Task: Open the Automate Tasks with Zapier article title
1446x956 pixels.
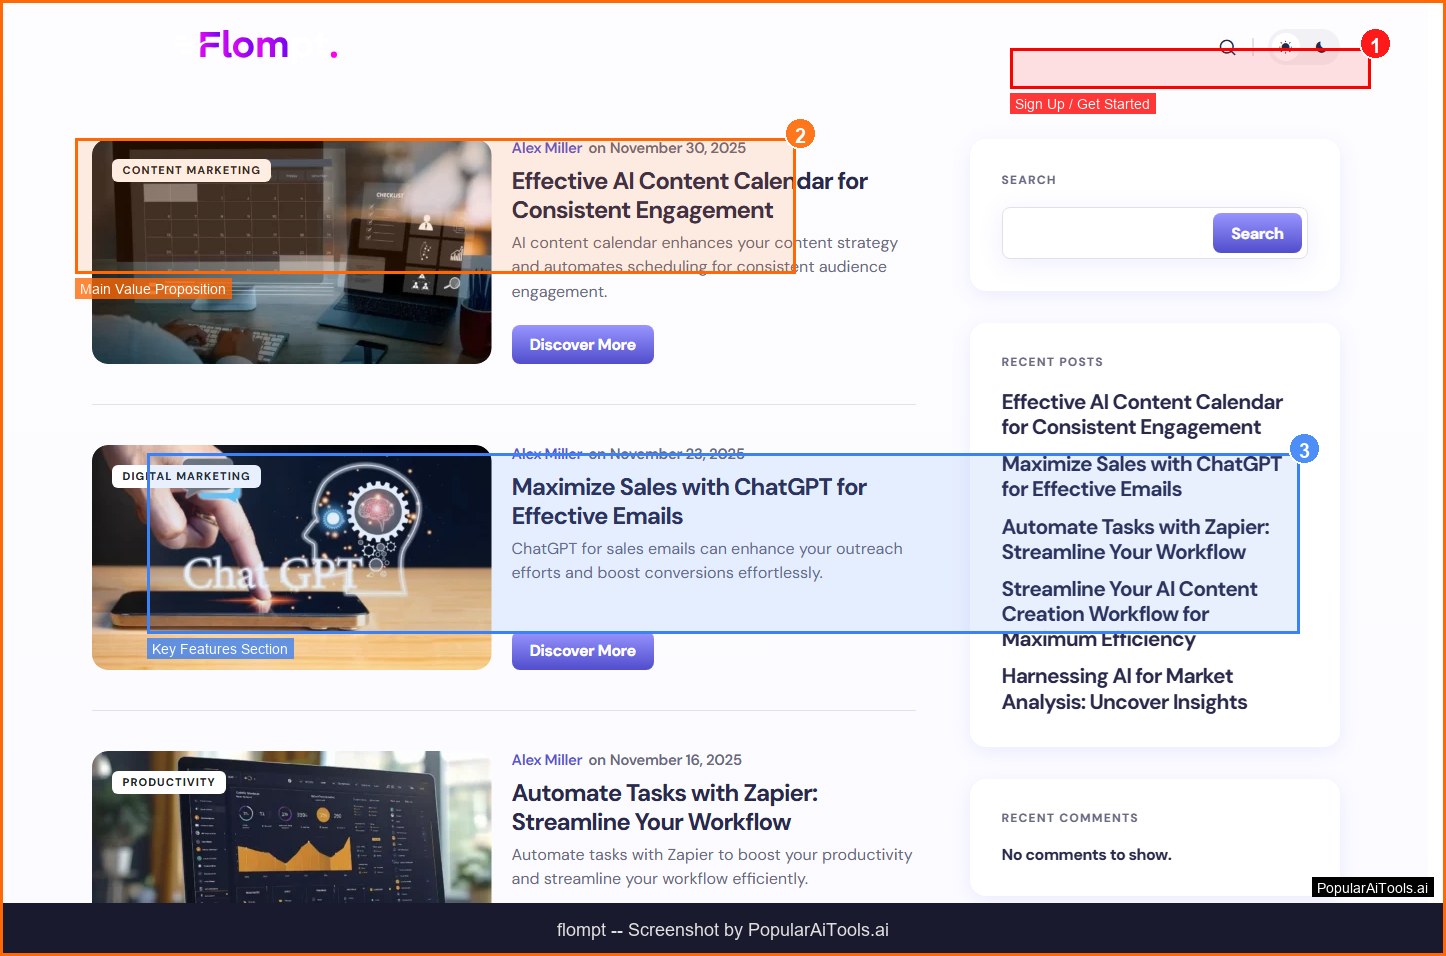Action: (x=664, y=807)
